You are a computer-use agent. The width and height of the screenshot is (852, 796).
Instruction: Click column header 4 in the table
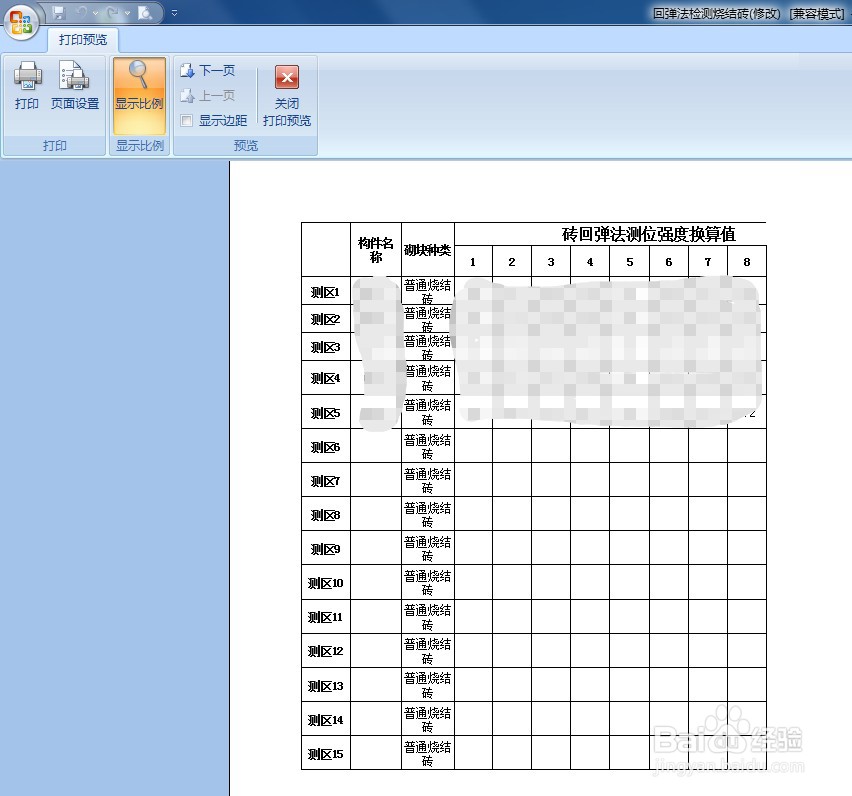[x=590, y=262]
